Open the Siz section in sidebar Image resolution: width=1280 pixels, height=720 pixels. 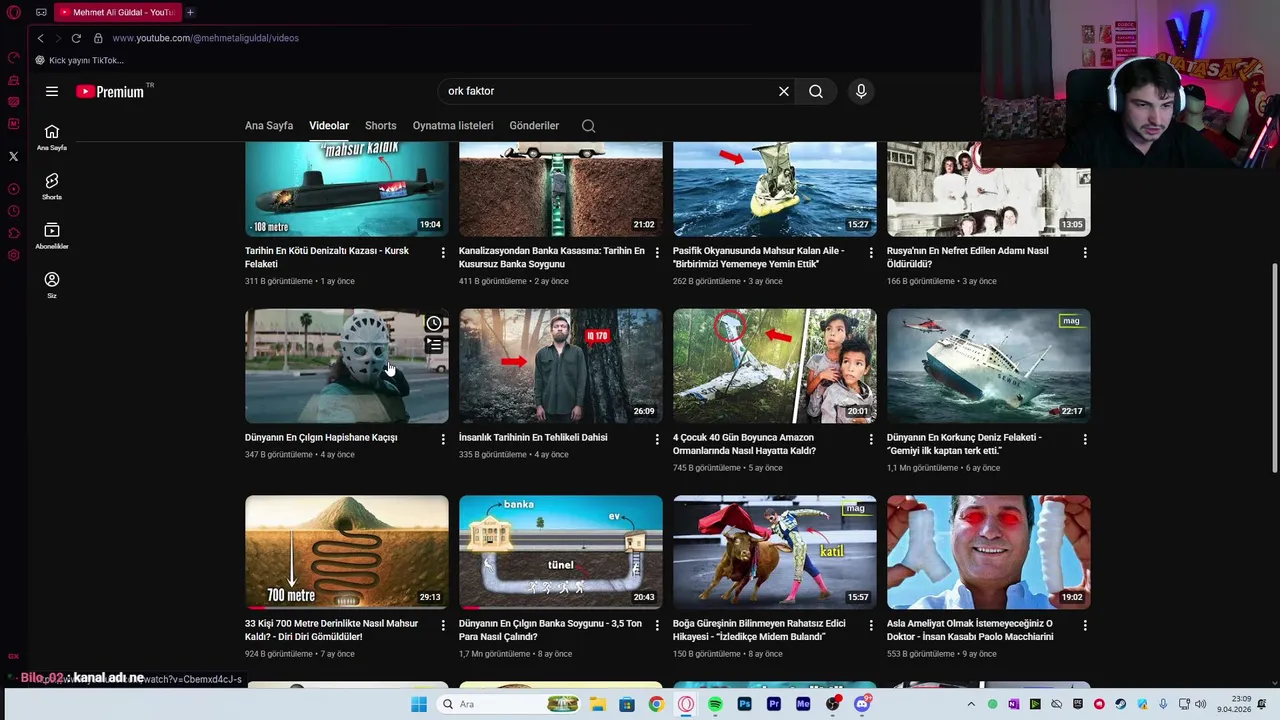(x=52, y=285)
